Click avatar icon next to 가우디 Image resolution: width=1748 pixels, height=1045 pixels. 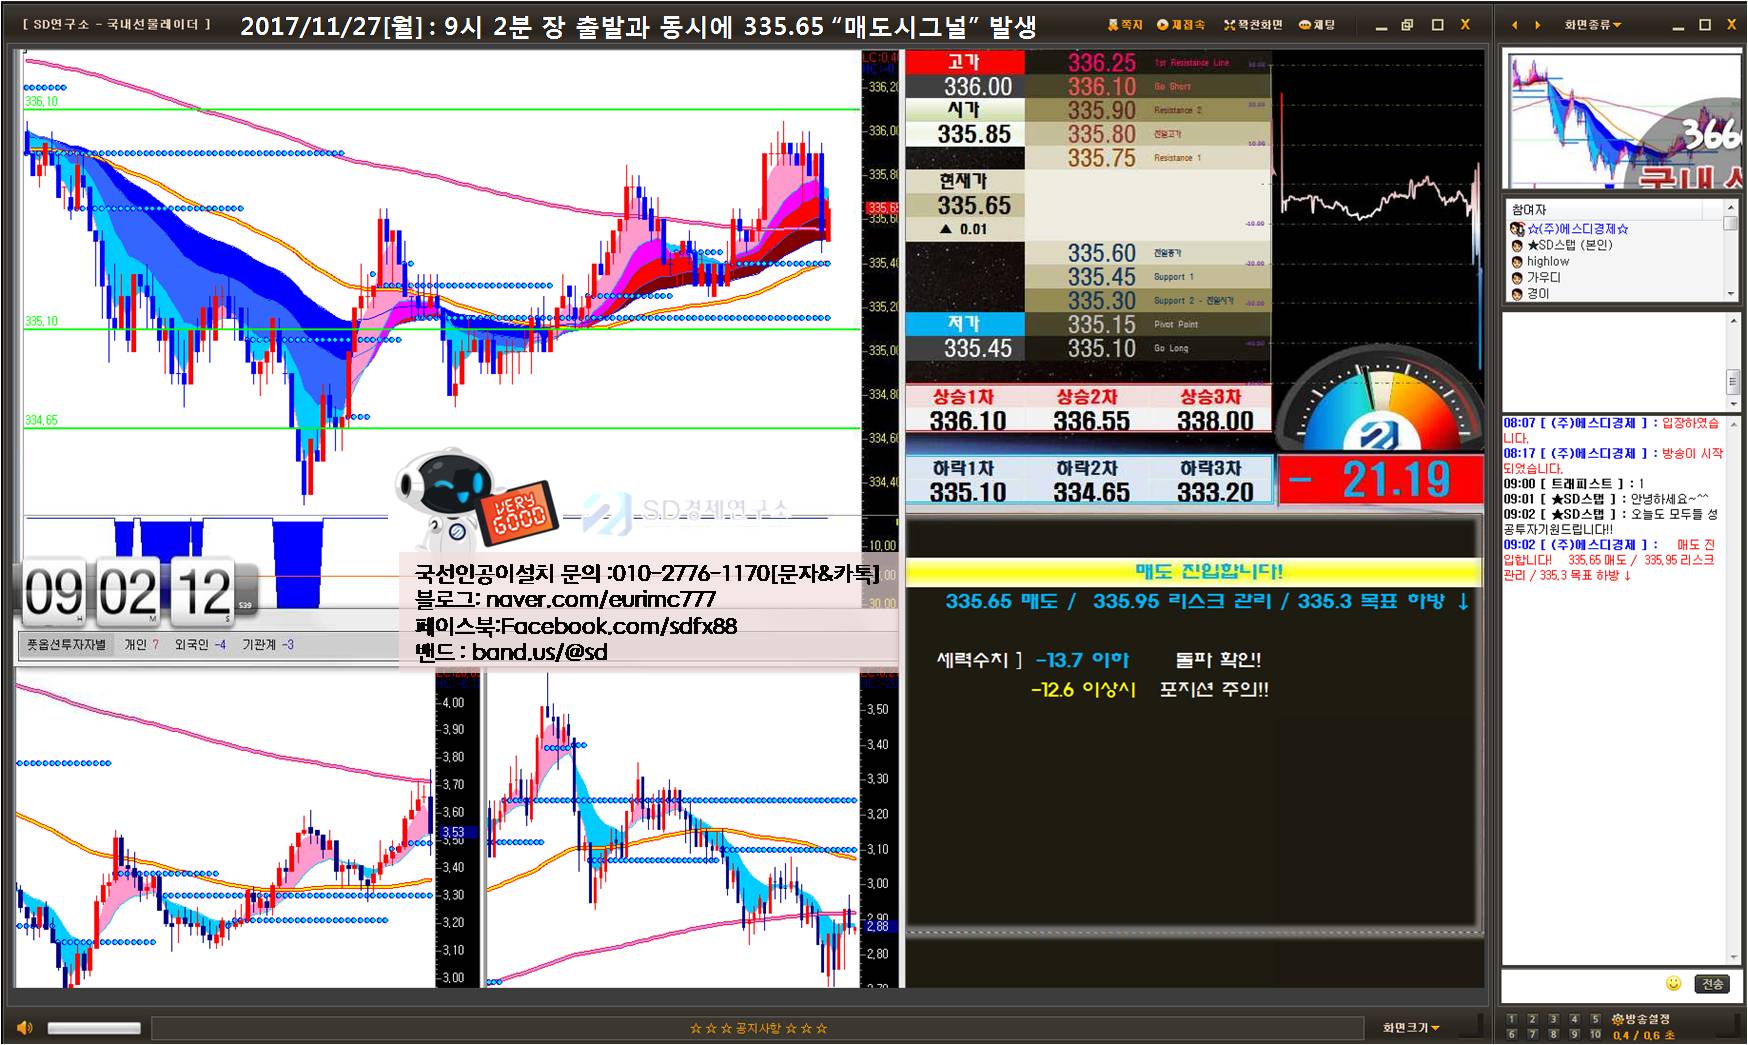pyautogui.click(x=1517, y=278)
